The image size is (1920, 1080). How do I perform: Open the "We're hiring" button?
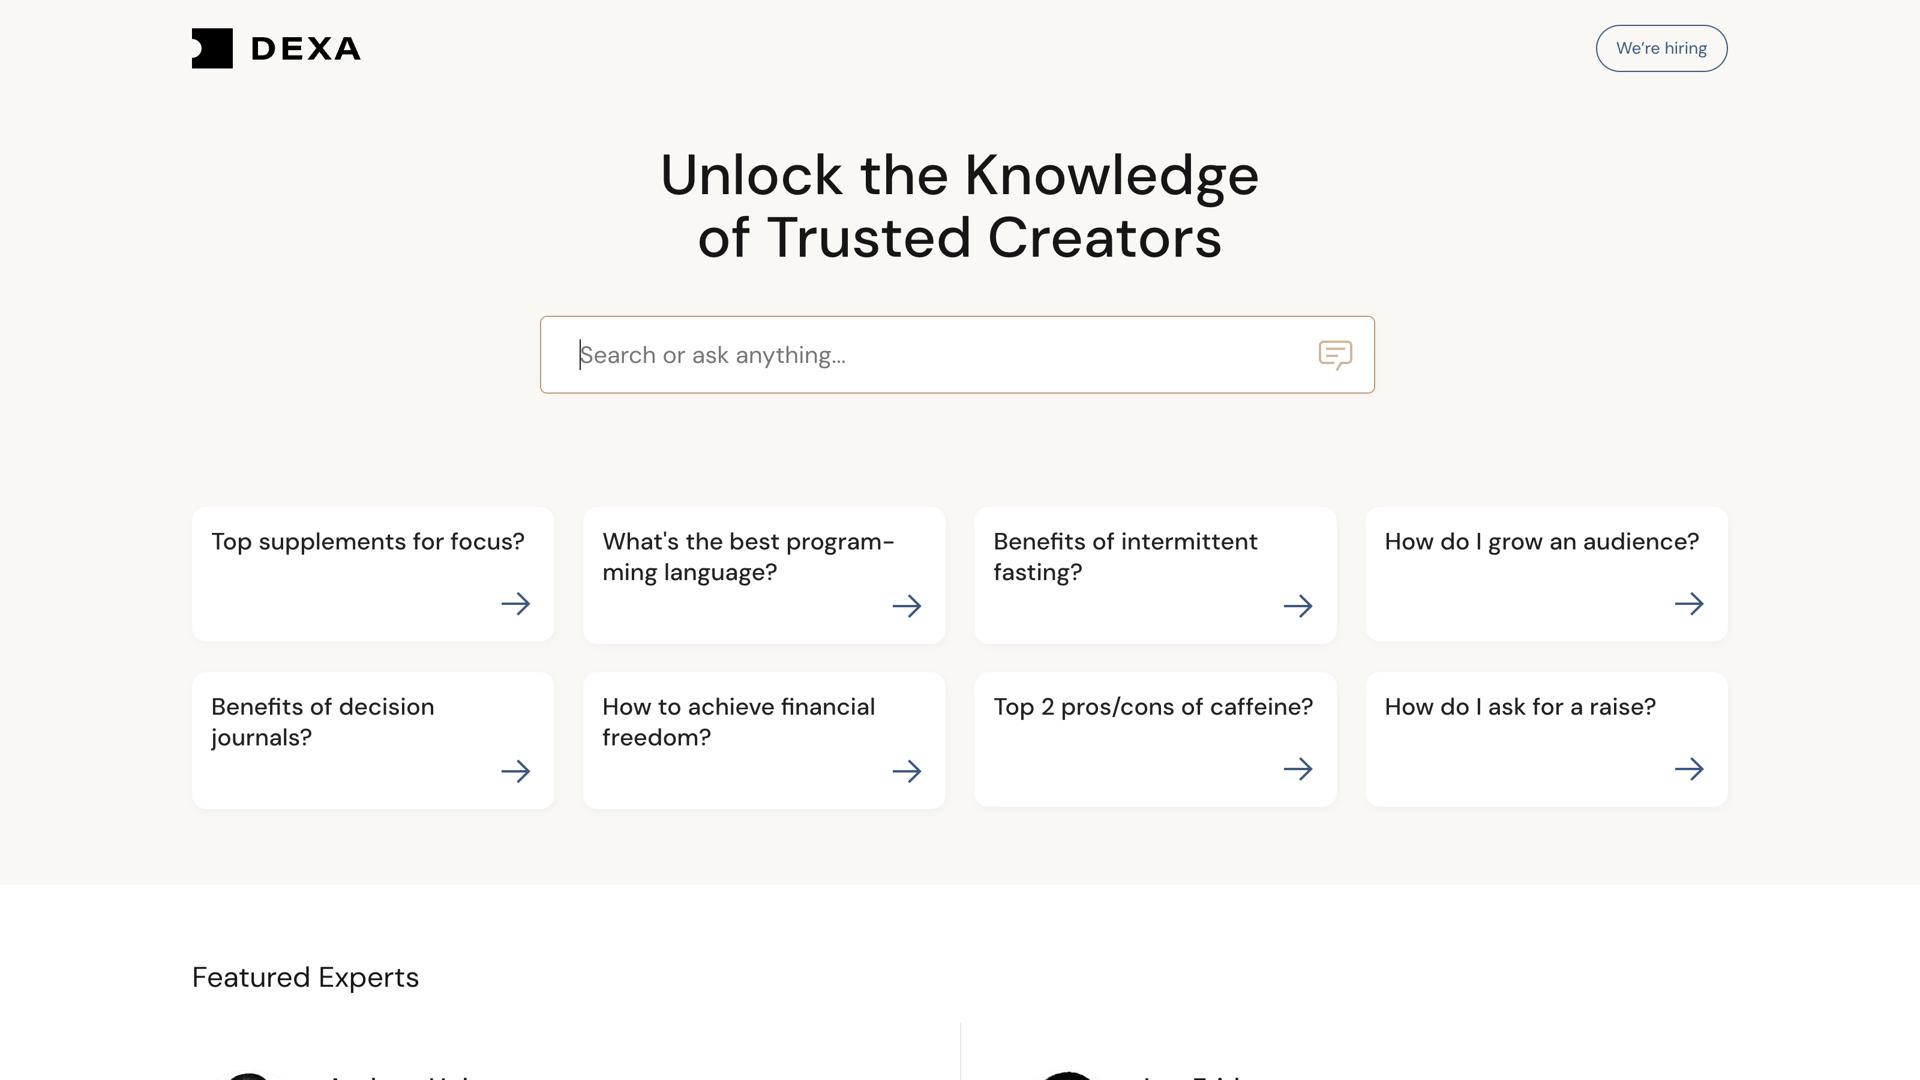(1661, 48)
